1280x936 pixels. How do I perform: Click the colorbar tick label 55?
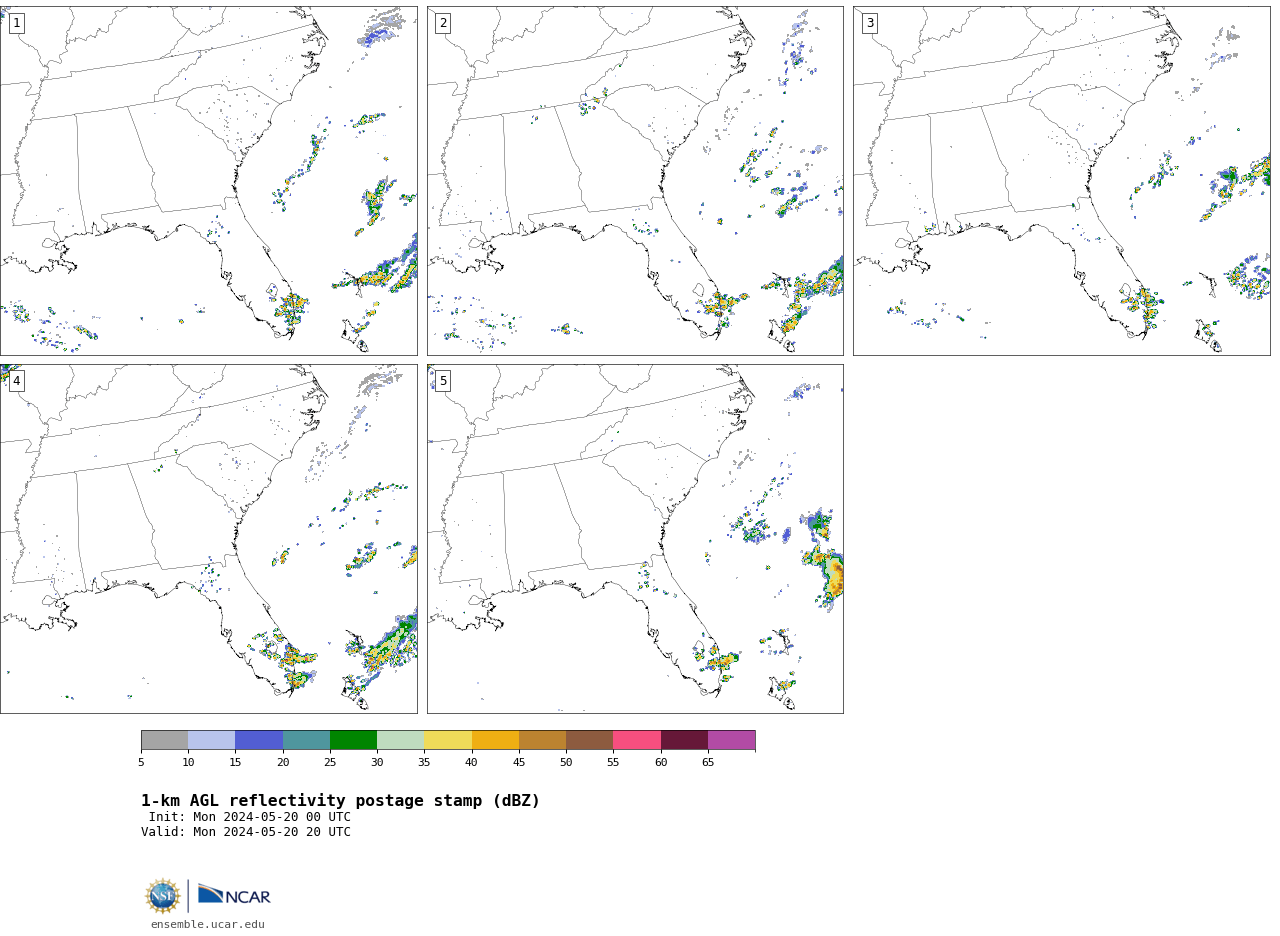click(613, 763)
